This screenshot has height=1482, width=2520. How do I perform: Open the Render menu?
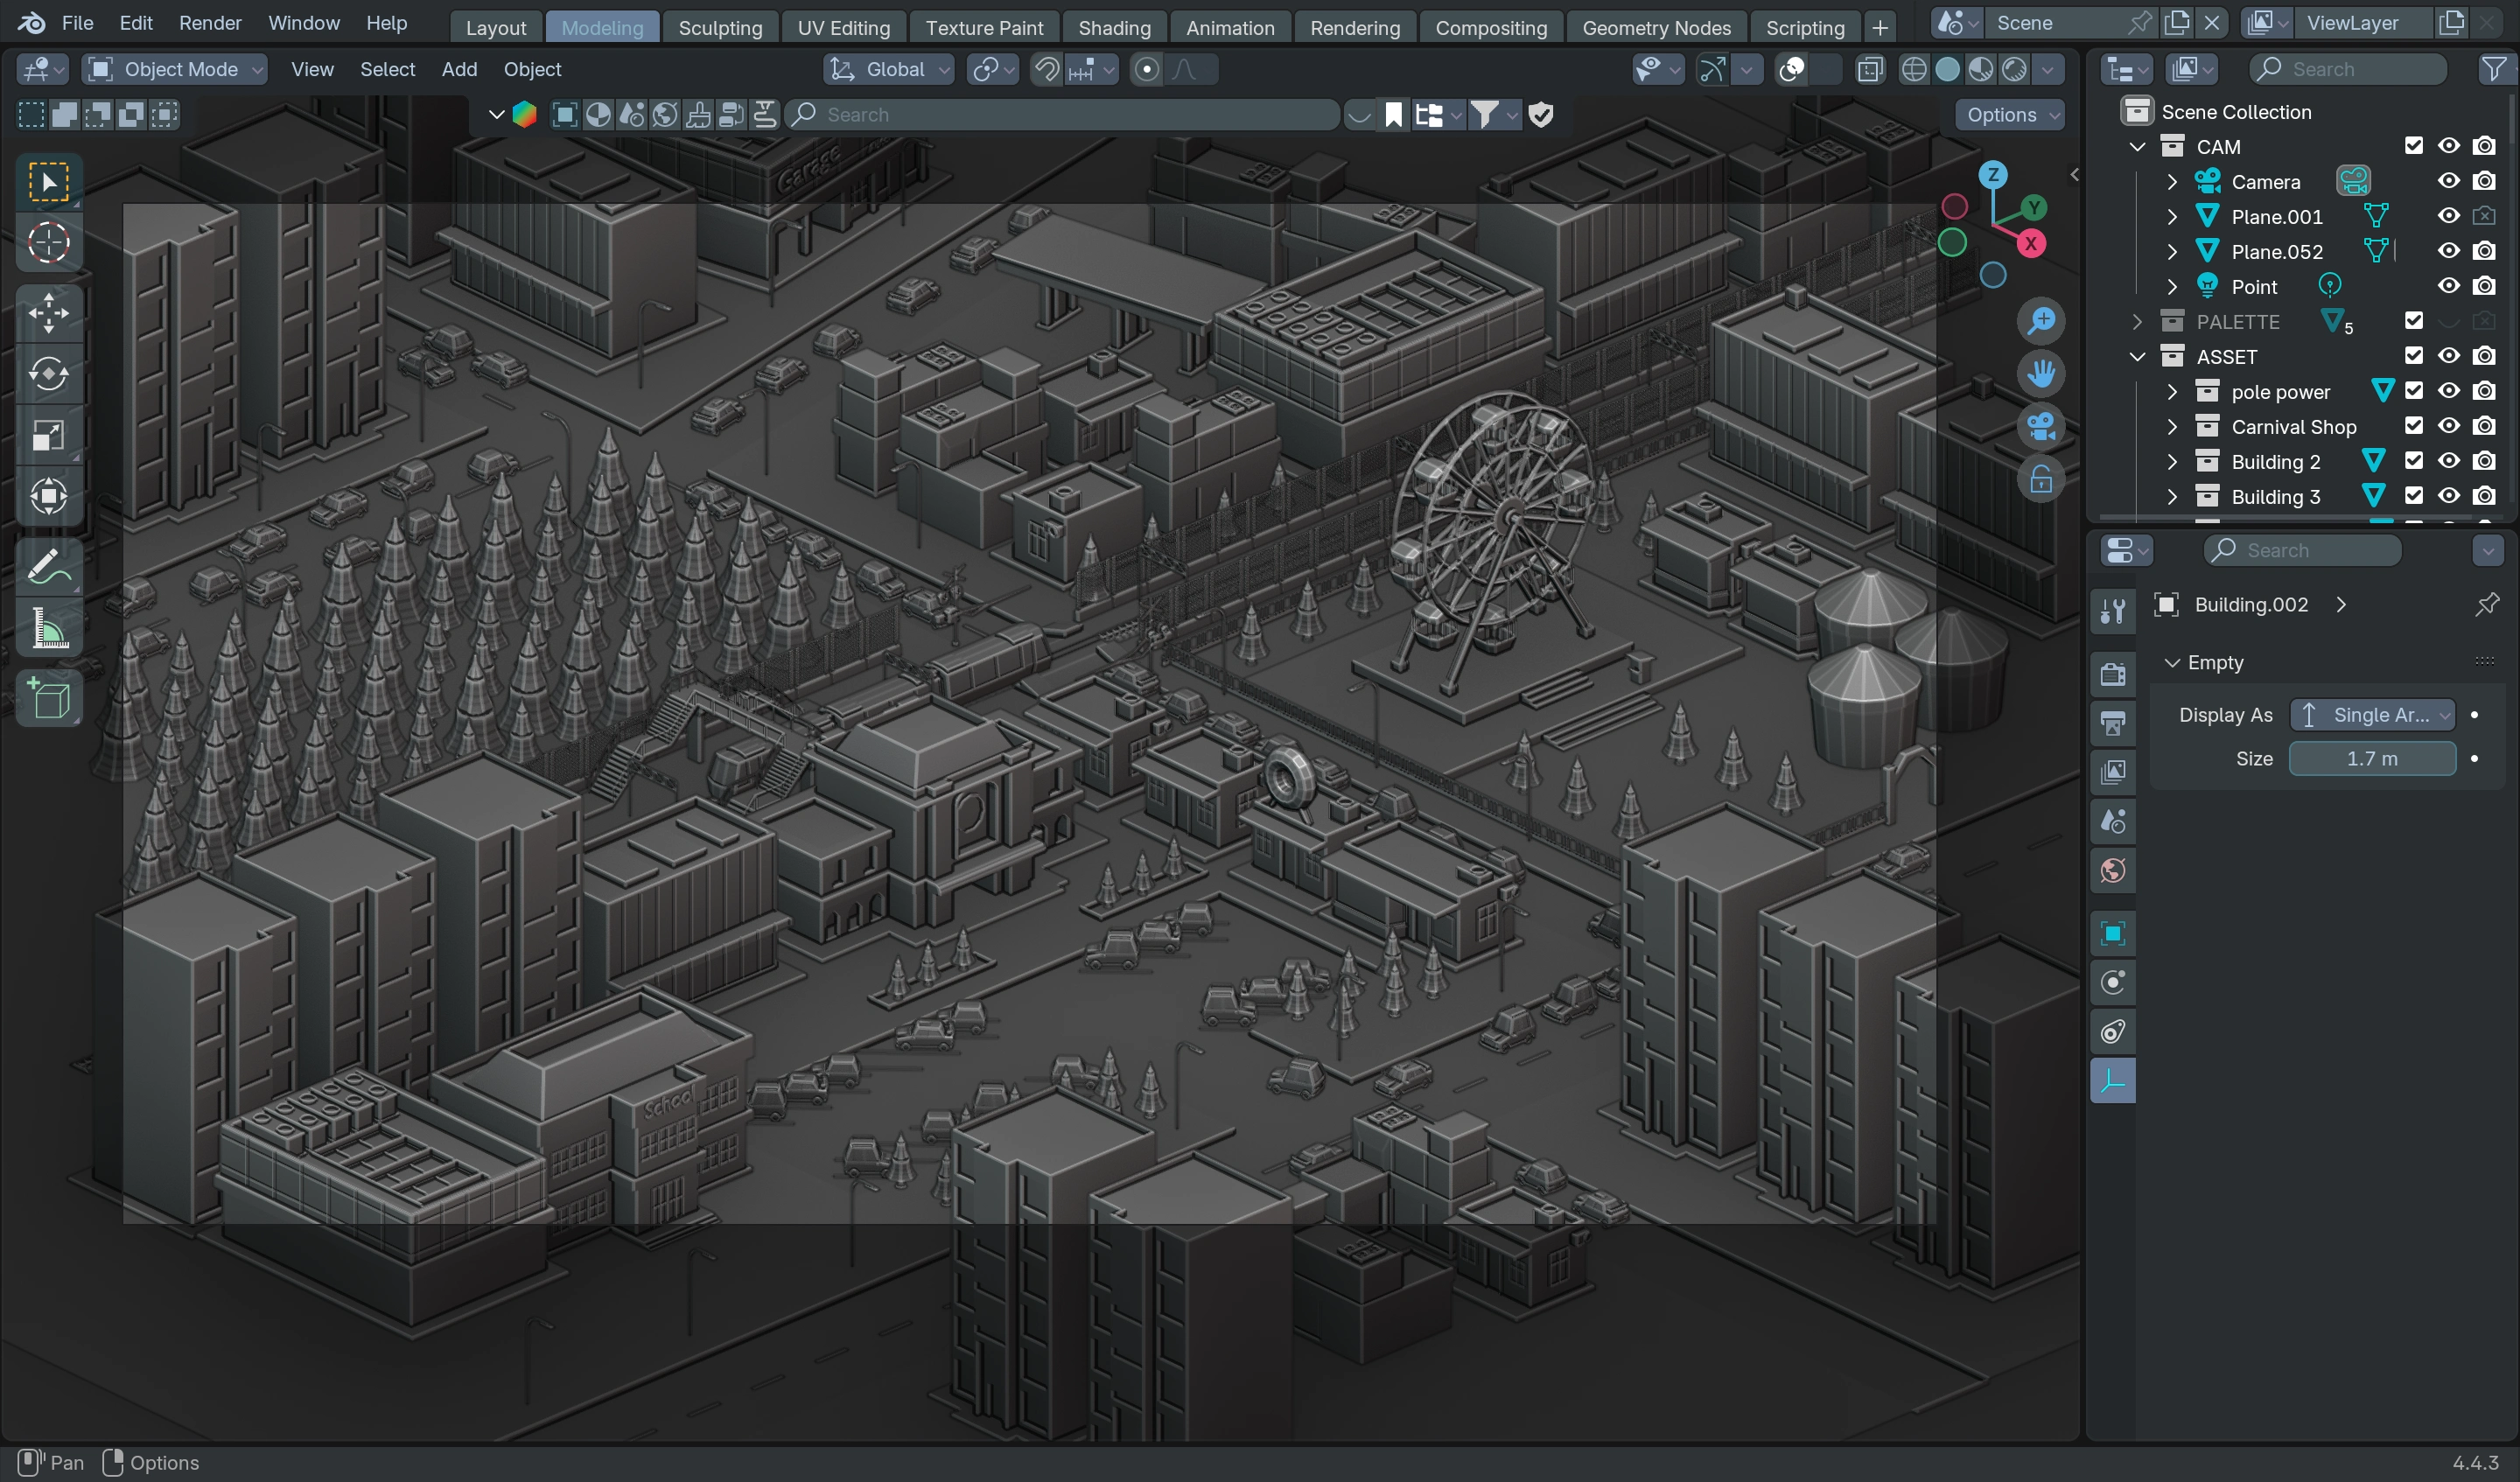pyautogui.click(x=209, y=23)
